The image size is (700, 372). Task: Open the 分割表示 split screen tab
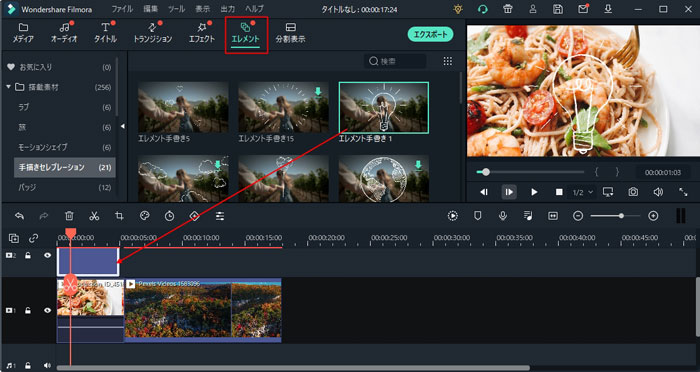click(291, 33)
